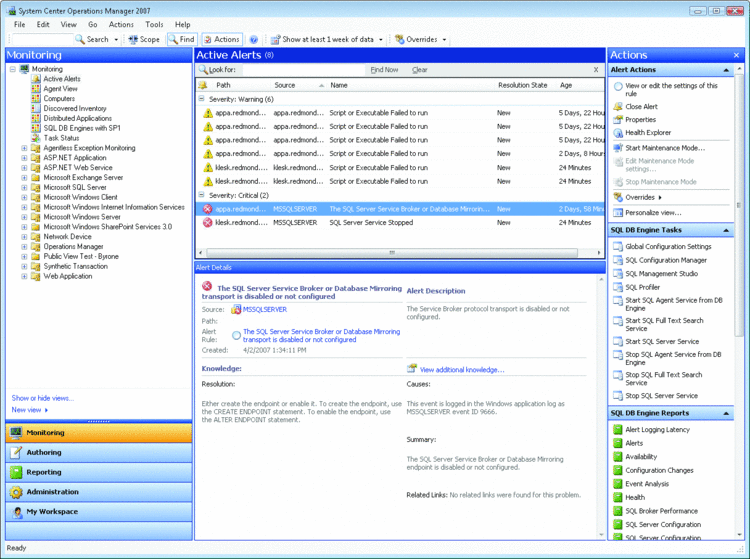750x559 pixels.
Task: Toggle the Find toolbar button
Action: 181,40
